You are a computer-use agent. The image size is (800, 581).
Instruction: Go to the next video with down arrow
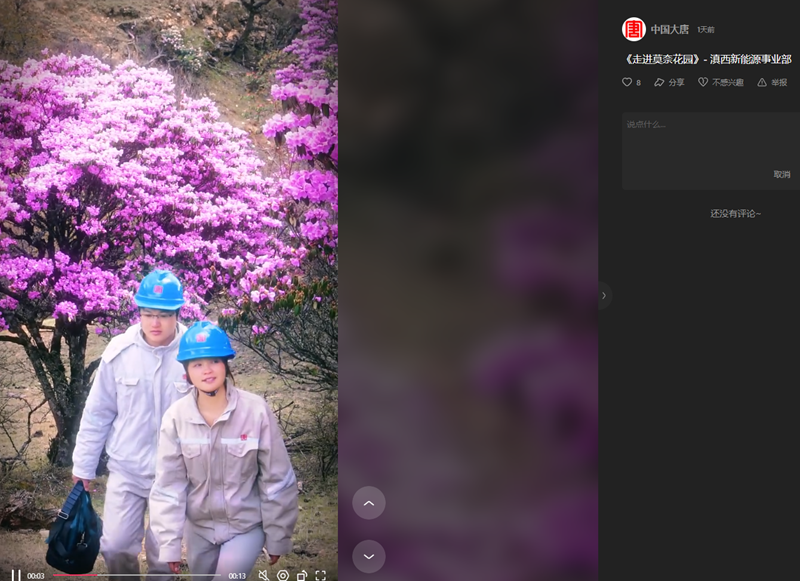tap(369, 556)
